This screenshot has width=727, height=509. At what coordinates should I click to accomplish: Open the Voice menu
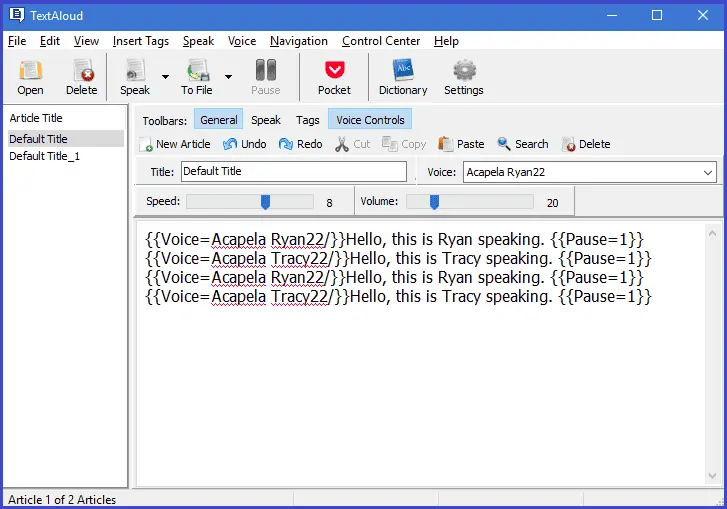[242, 41]
